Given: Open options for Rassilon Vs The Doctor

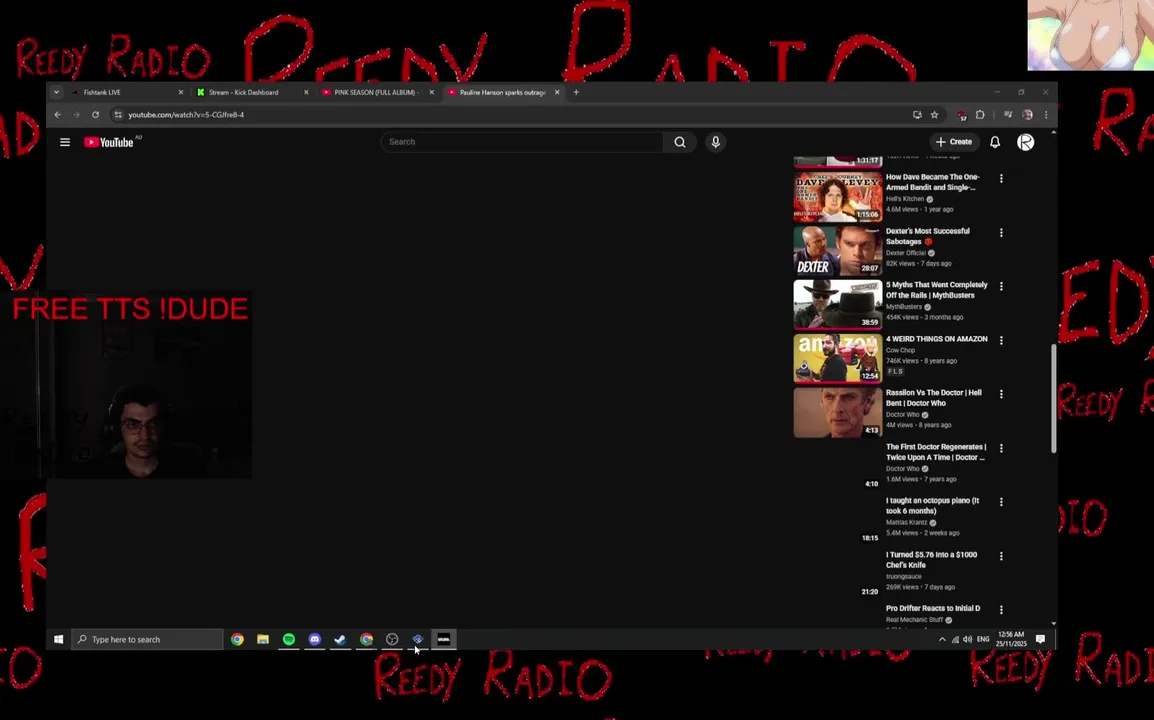Looking at the screenshot, I should click(x=1001, y=394).
